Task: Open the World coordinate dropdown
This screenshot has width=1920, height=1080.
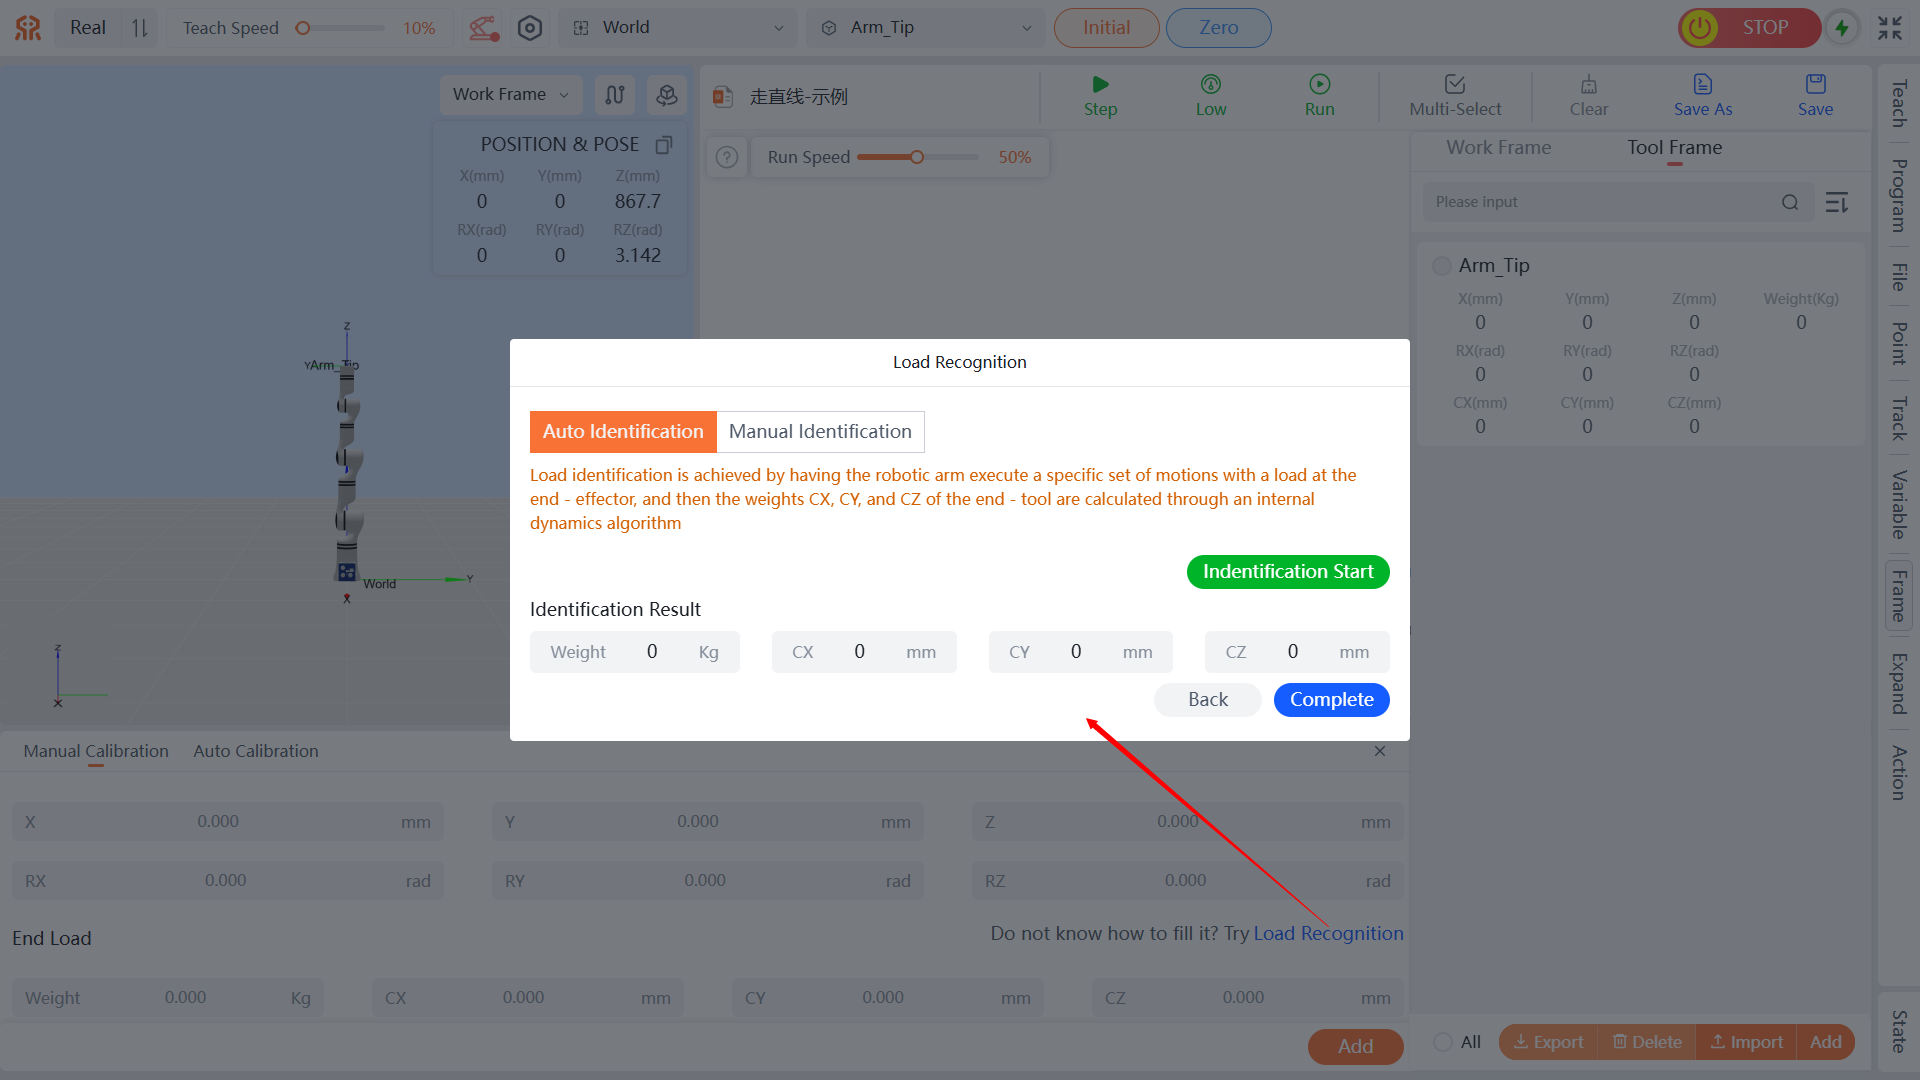Action: [x=678, y=28]
